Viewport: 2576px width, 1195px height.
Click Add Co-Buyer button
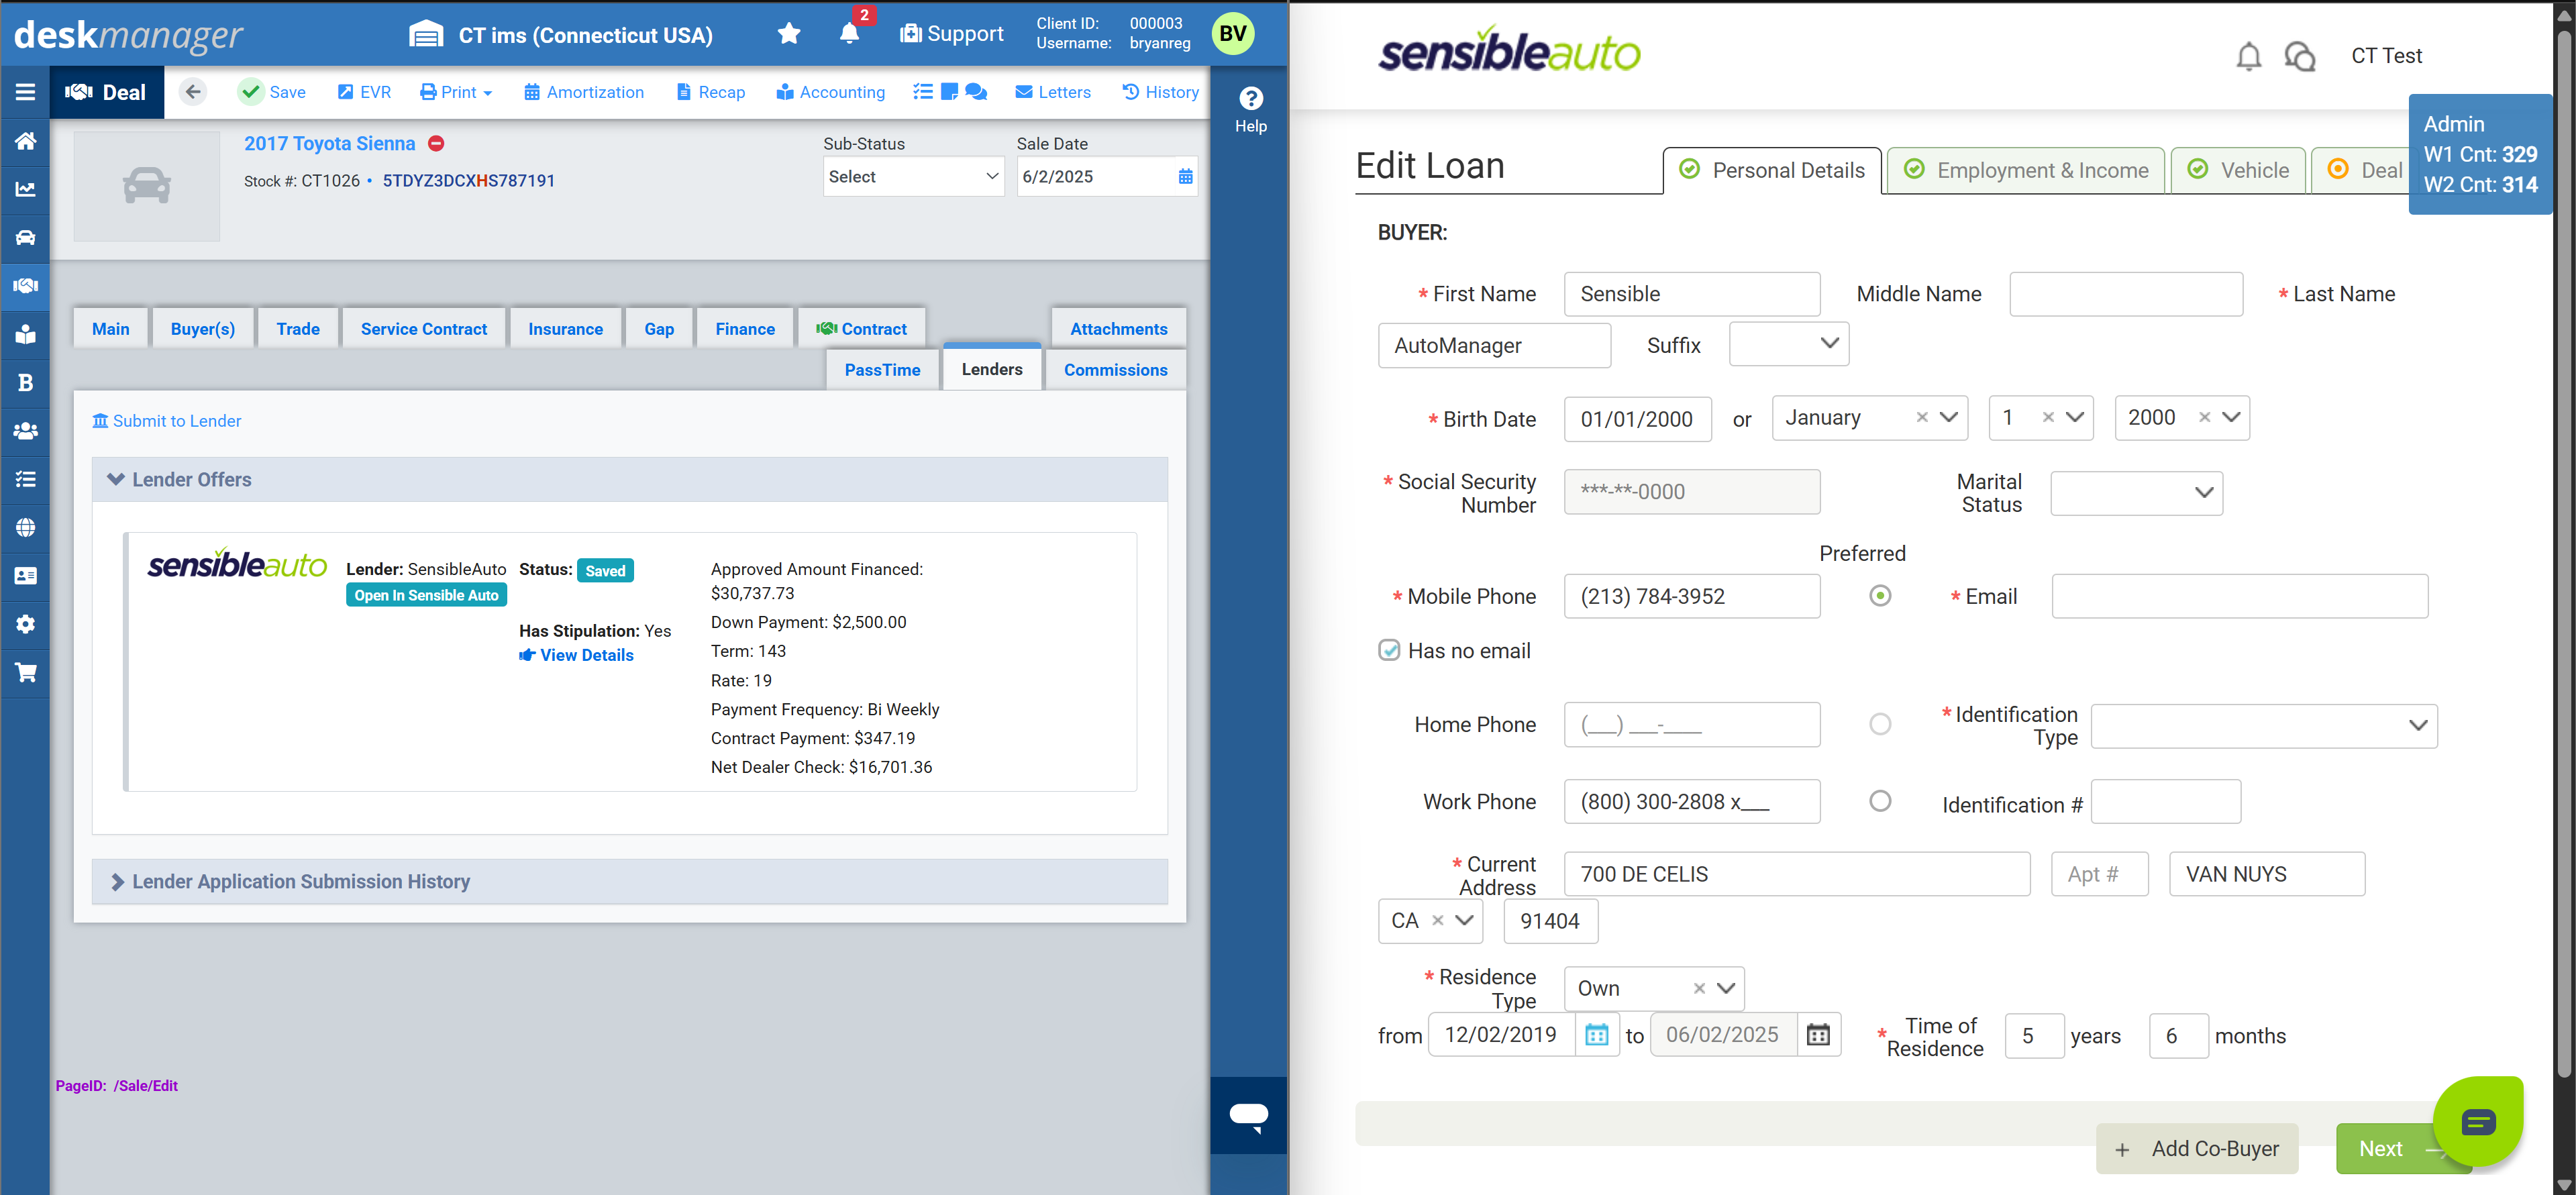point(2197,1149)
